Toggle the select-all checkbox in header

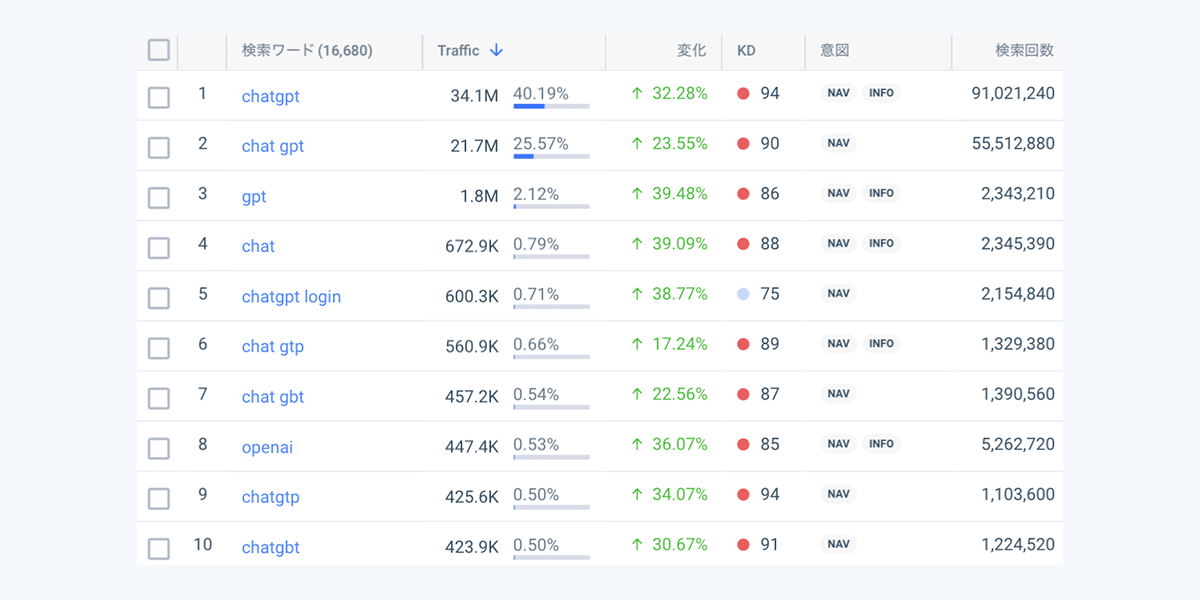click(x=159, y=50)
